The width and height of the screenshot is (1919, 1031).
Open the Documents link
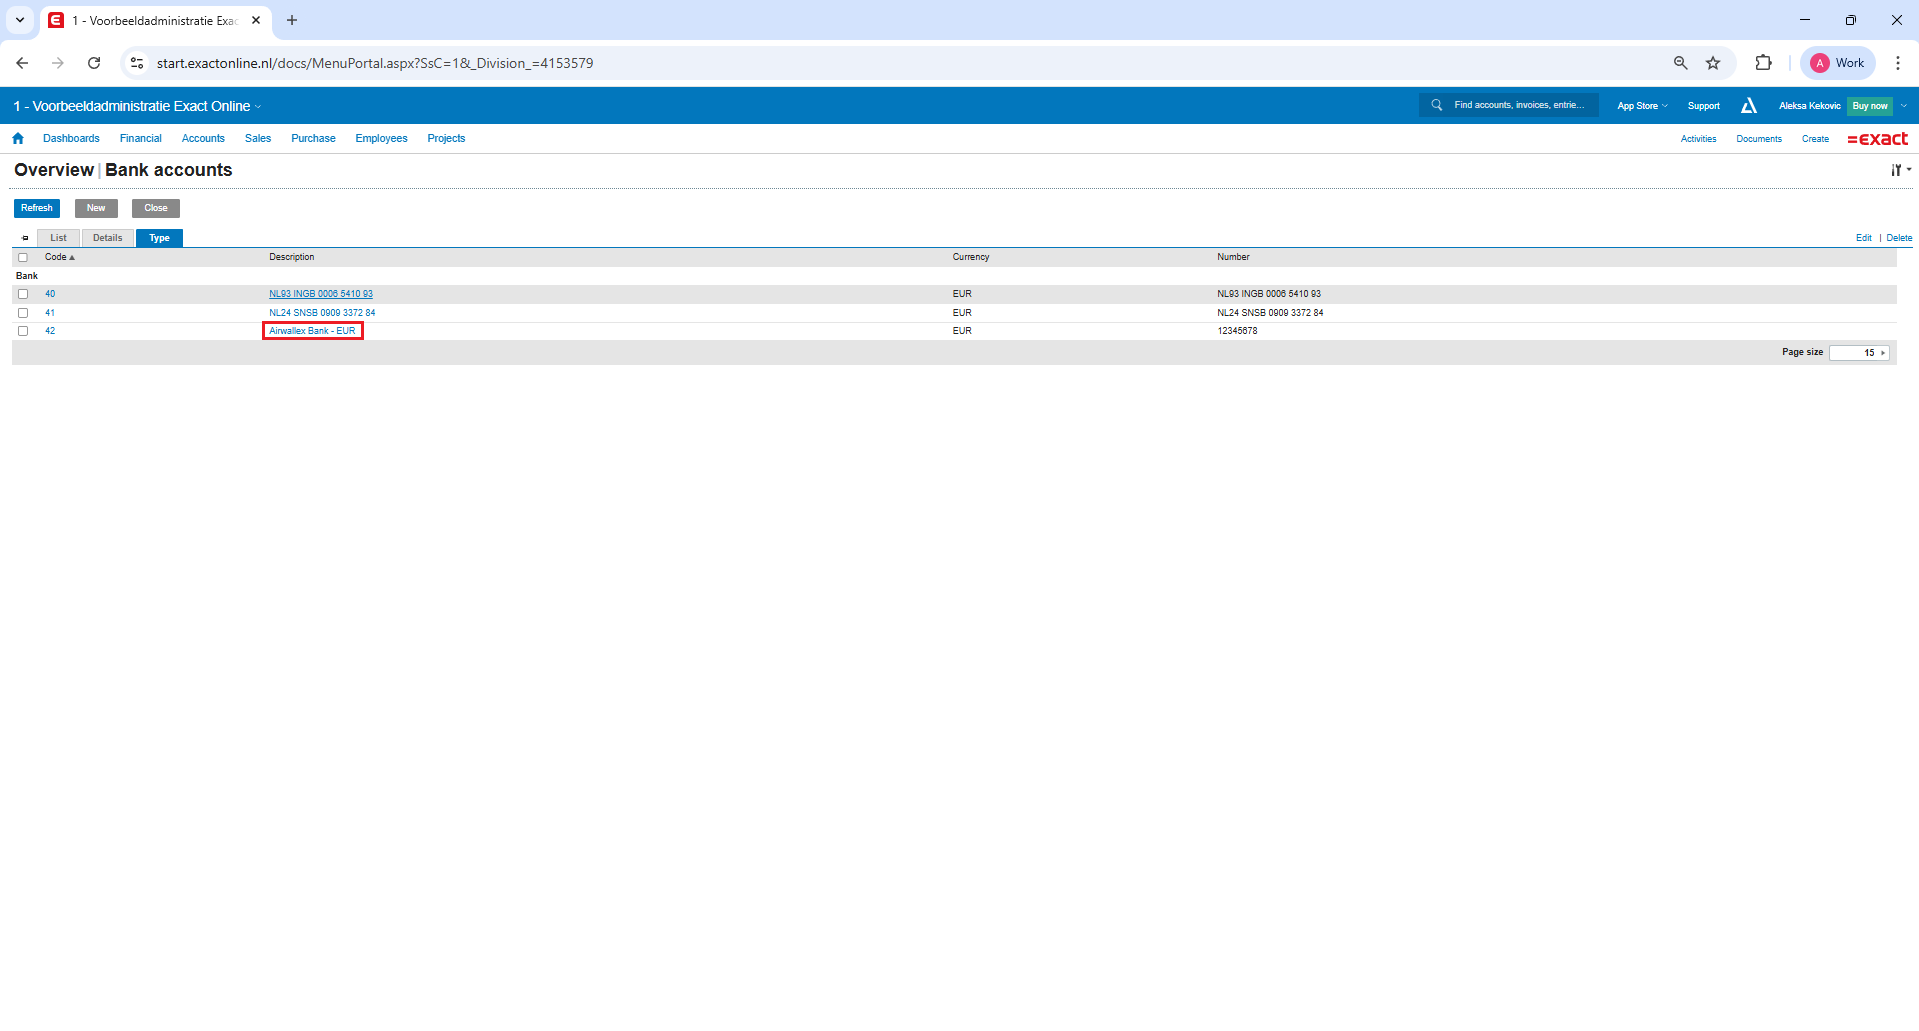1759,139
